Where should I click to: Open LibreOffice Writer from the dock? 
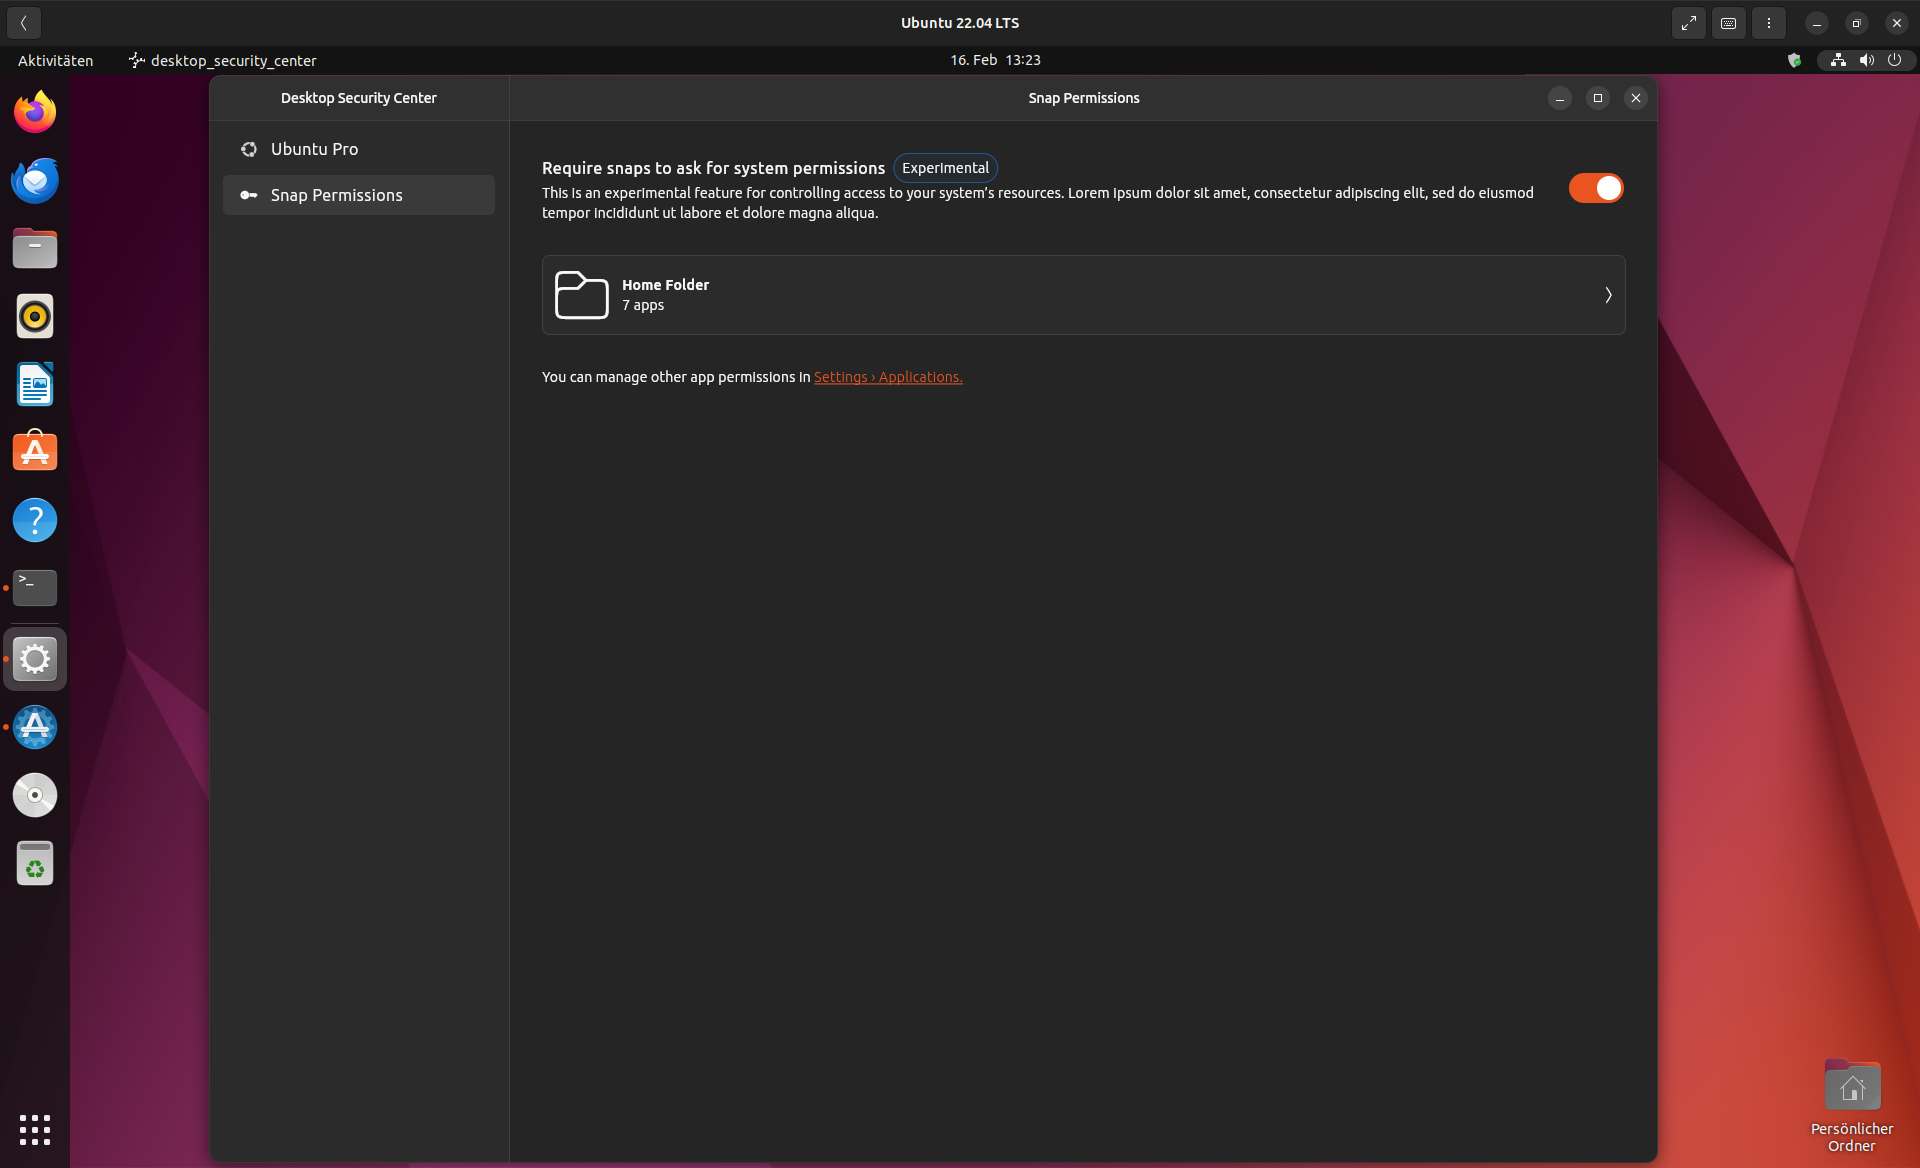[x=35, y=384]
